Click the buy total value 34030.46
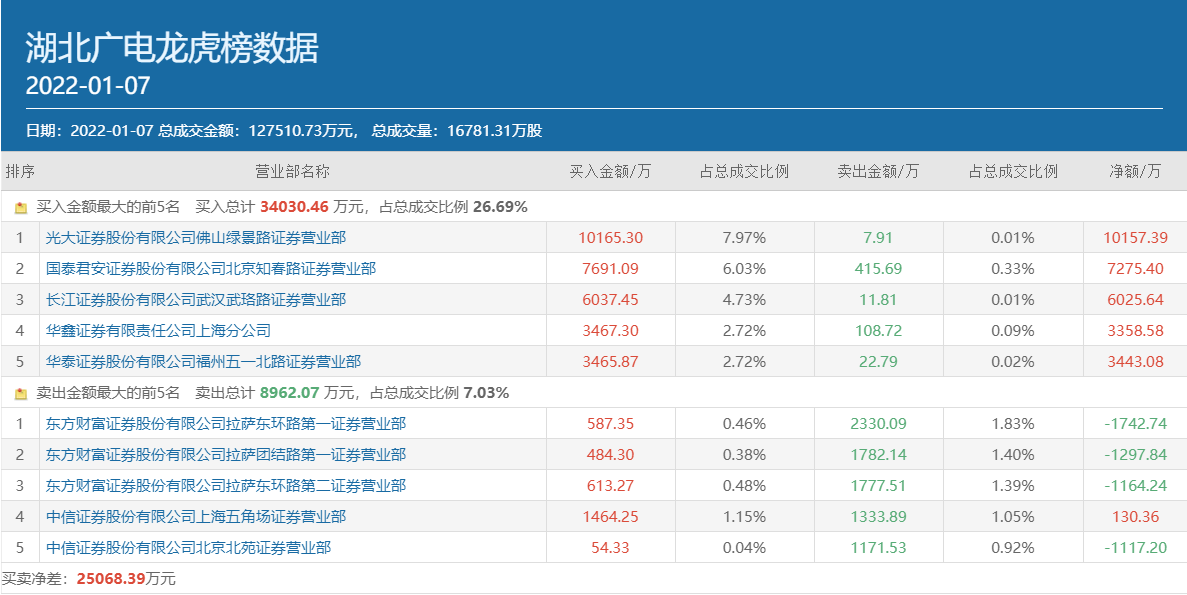1187x595 pixels. pos(294,207)
